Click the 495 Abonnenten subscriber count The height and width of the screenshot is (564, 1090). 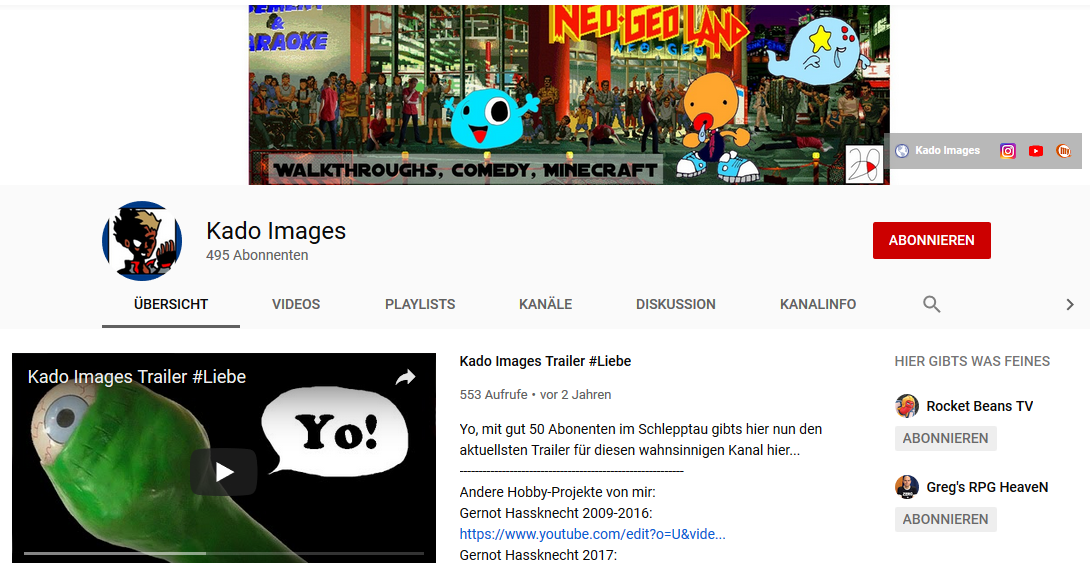[257, 255]
